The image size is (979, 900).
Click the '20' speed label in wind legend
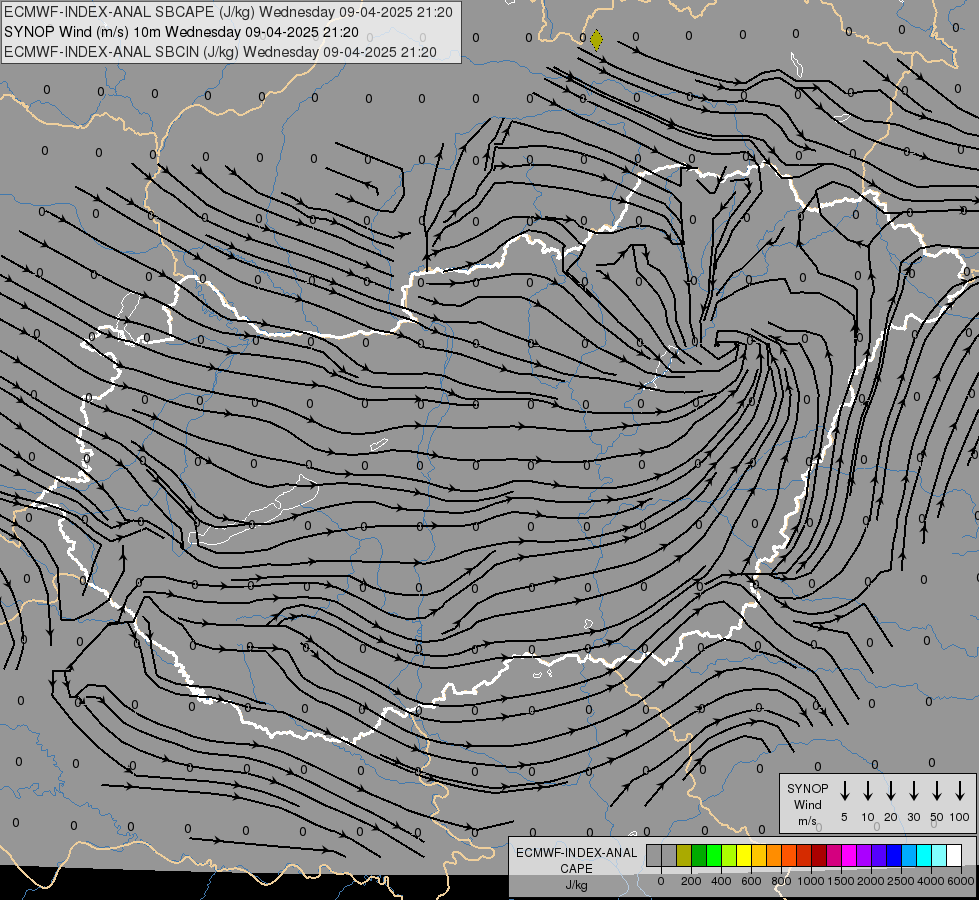(890, 817)
